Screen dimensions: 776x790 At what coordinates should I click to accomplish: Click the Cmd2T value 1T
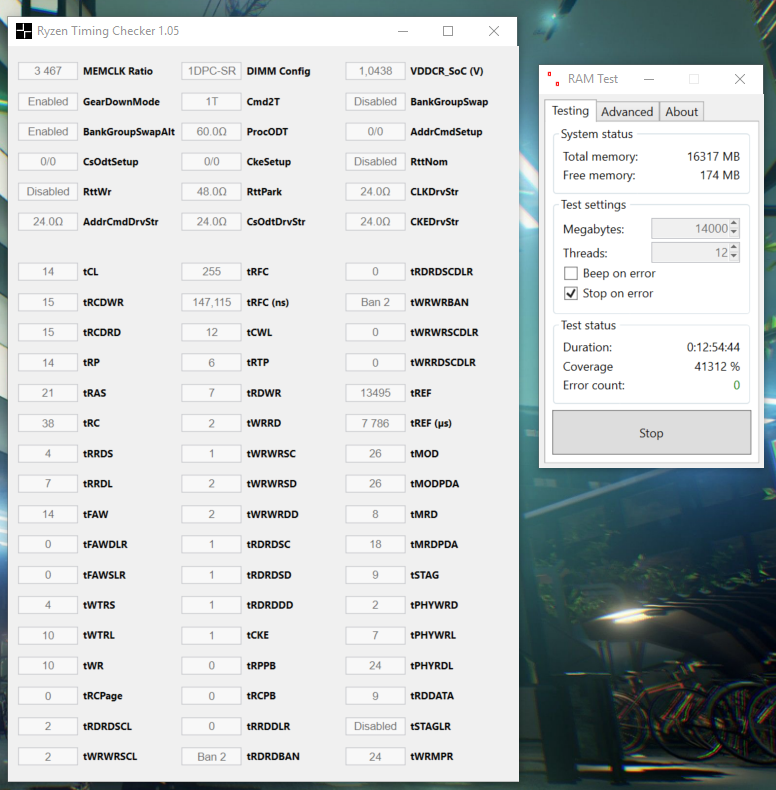(212, 101)
